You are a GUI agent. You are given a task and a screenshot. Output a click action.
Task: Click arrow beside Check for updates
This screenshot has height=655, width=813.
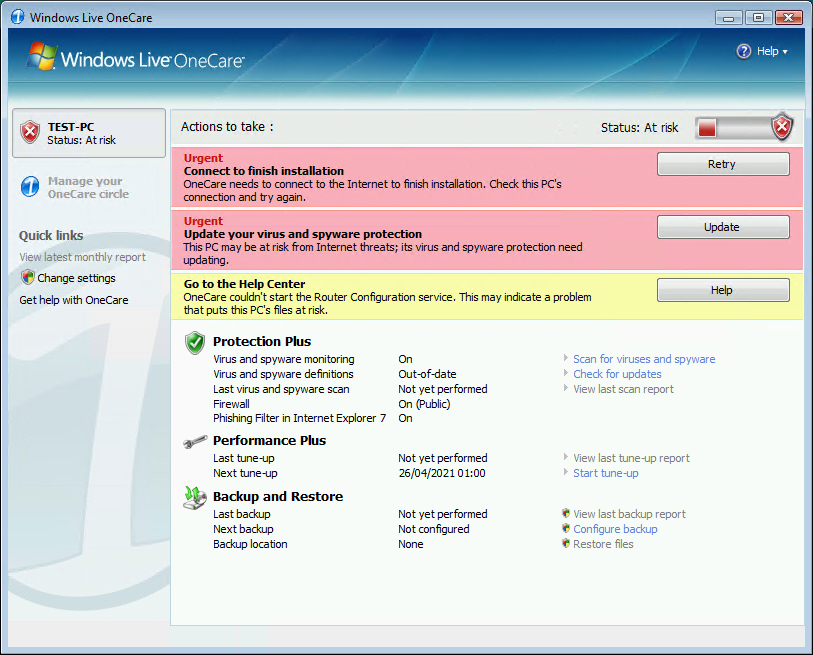[x=566, y=373]
